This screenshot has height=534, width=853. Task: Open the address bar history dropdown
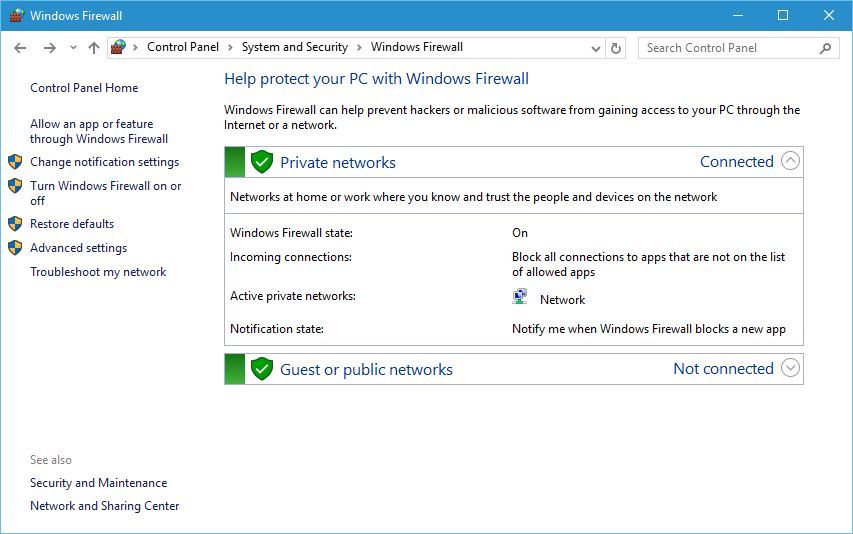pos(595,48)
